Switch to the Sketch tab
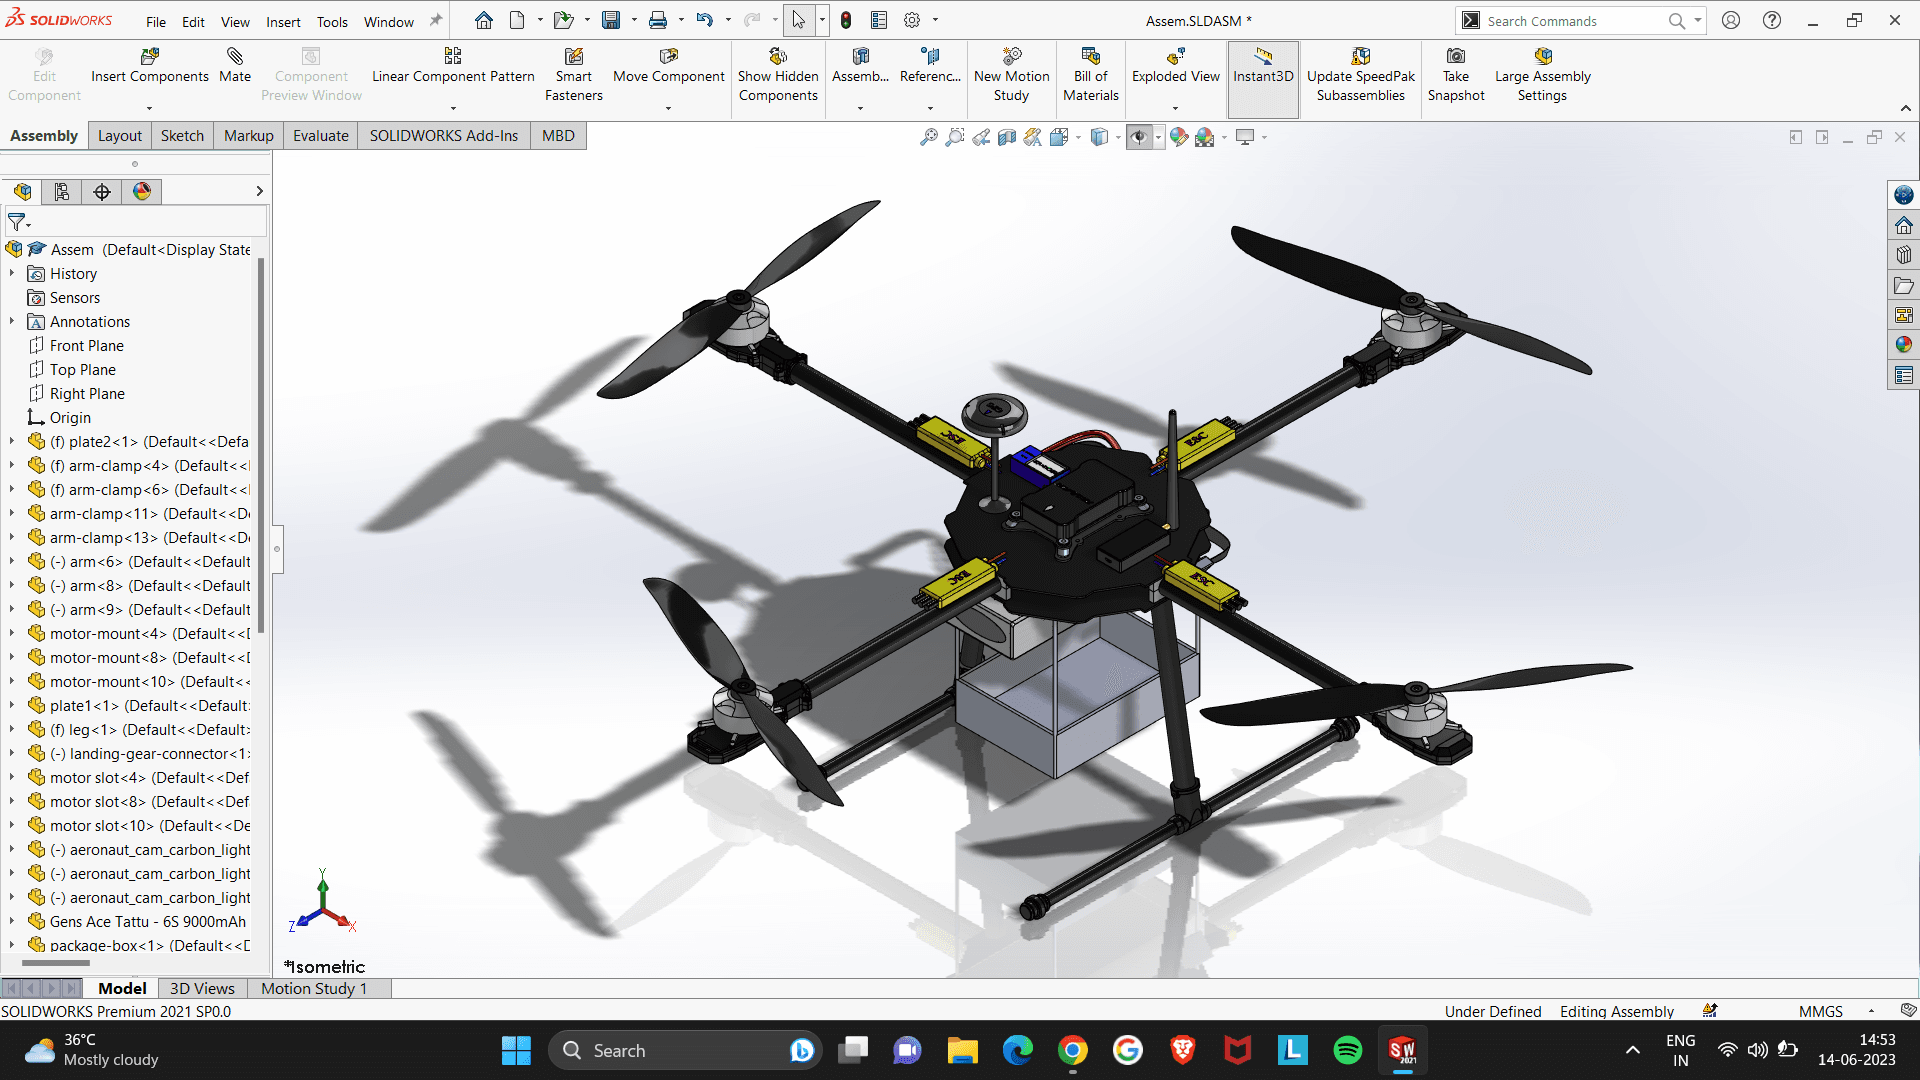This screenshot has height=1080, width=1920. coord(182,136)
